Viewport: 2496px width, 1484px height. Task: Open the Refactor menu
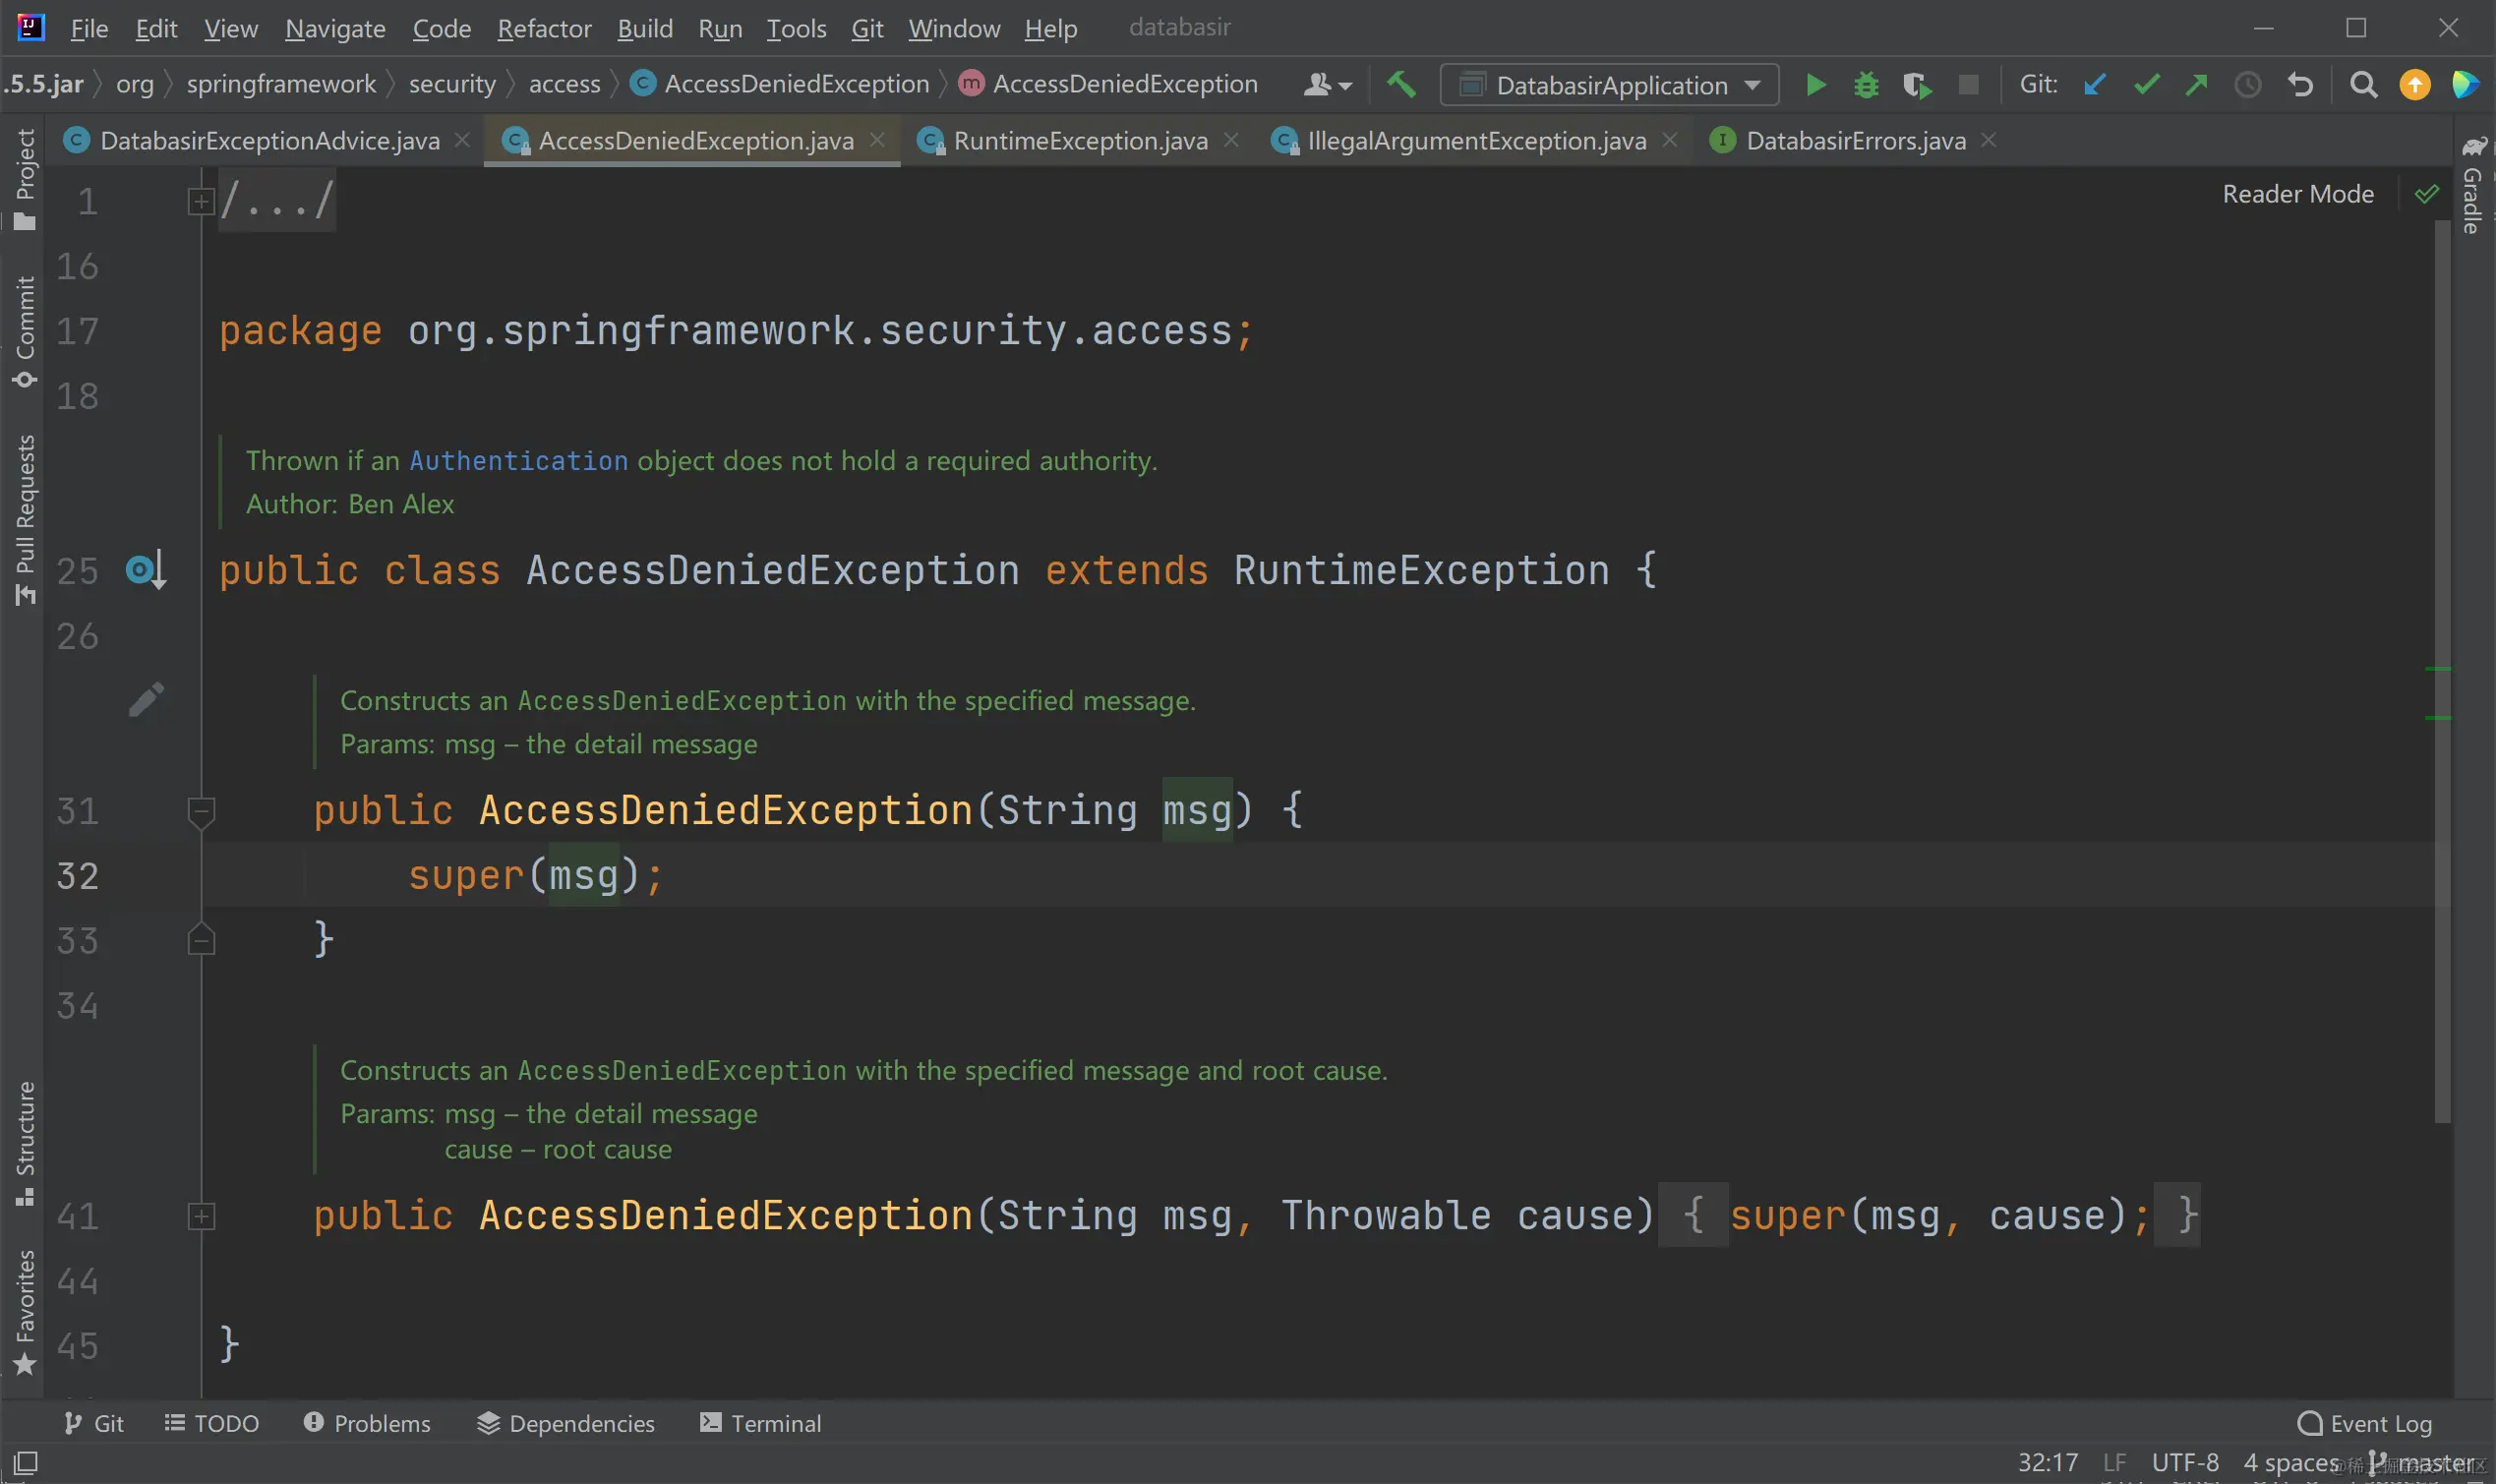click(544, 28)
